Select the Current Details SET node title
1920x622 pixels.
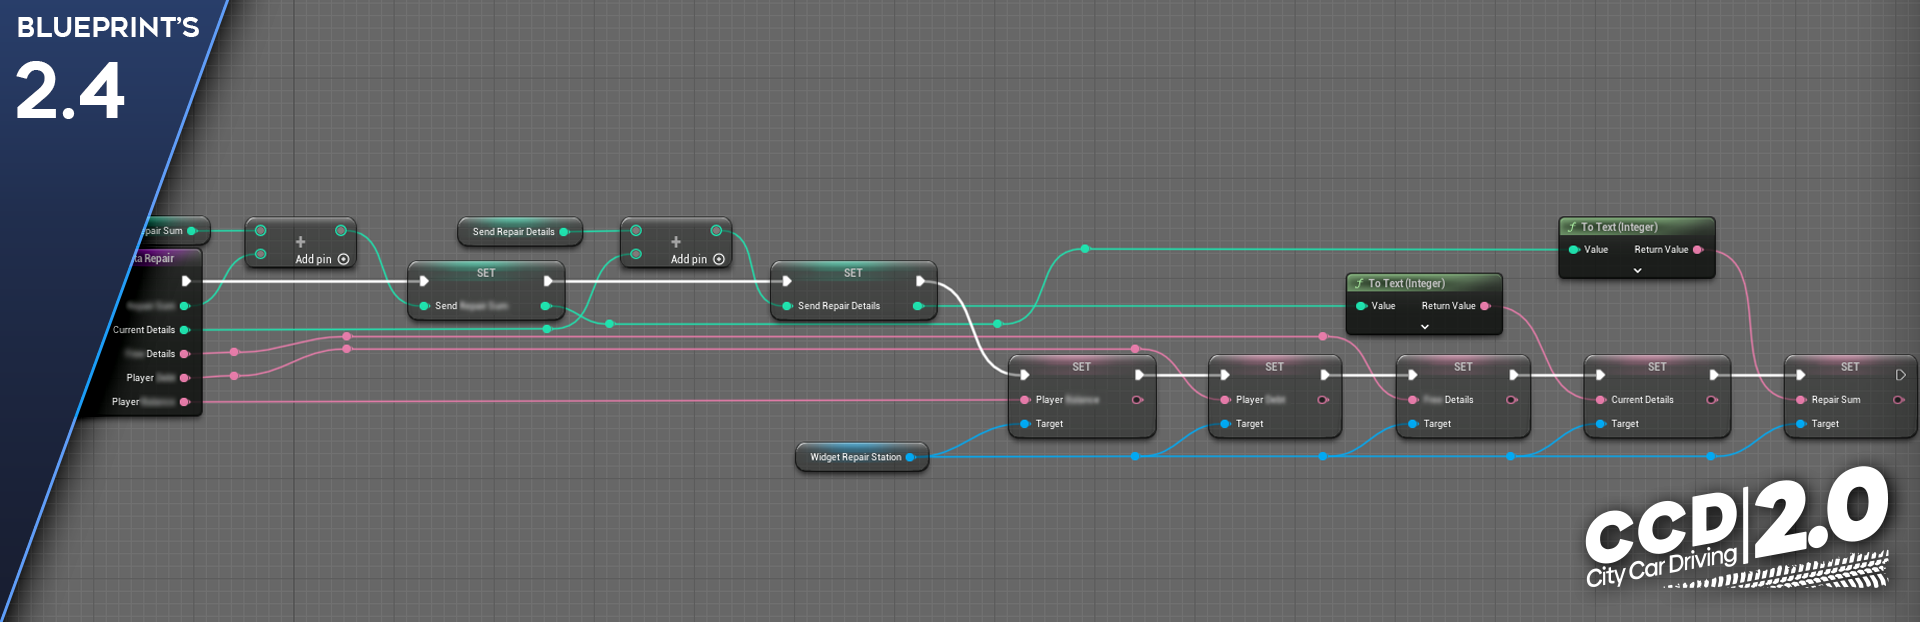[x=1656, y=367]
